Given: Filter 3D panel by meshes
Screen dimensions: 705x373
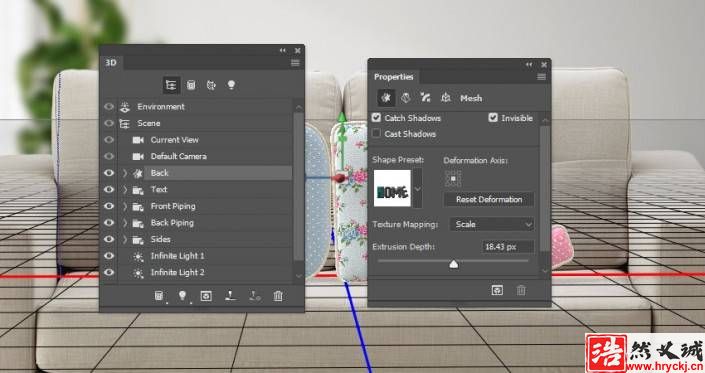Looking at the screenshot, I should pos(191,85).
